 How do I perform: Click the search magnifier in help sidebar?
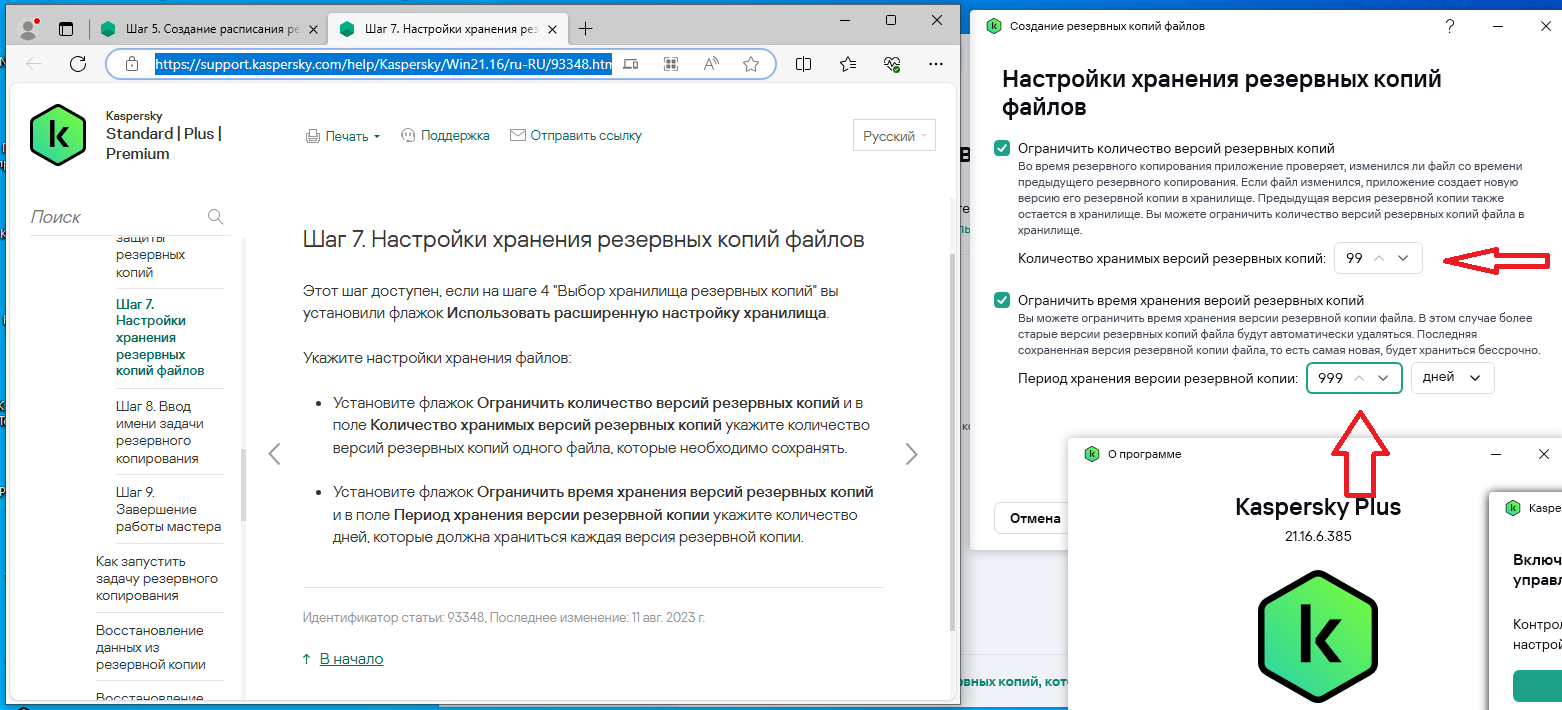pos(215,217)
